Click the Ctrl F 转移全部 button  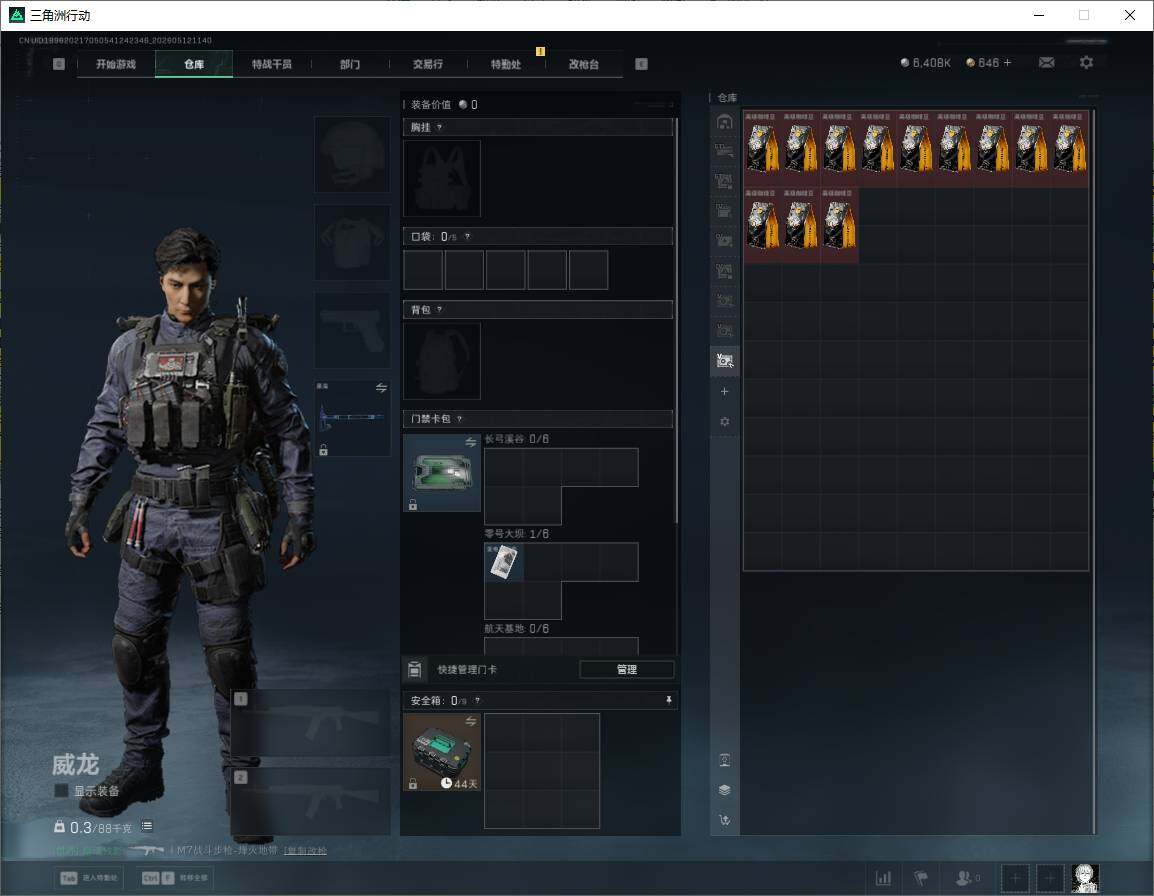click(175, 878)
